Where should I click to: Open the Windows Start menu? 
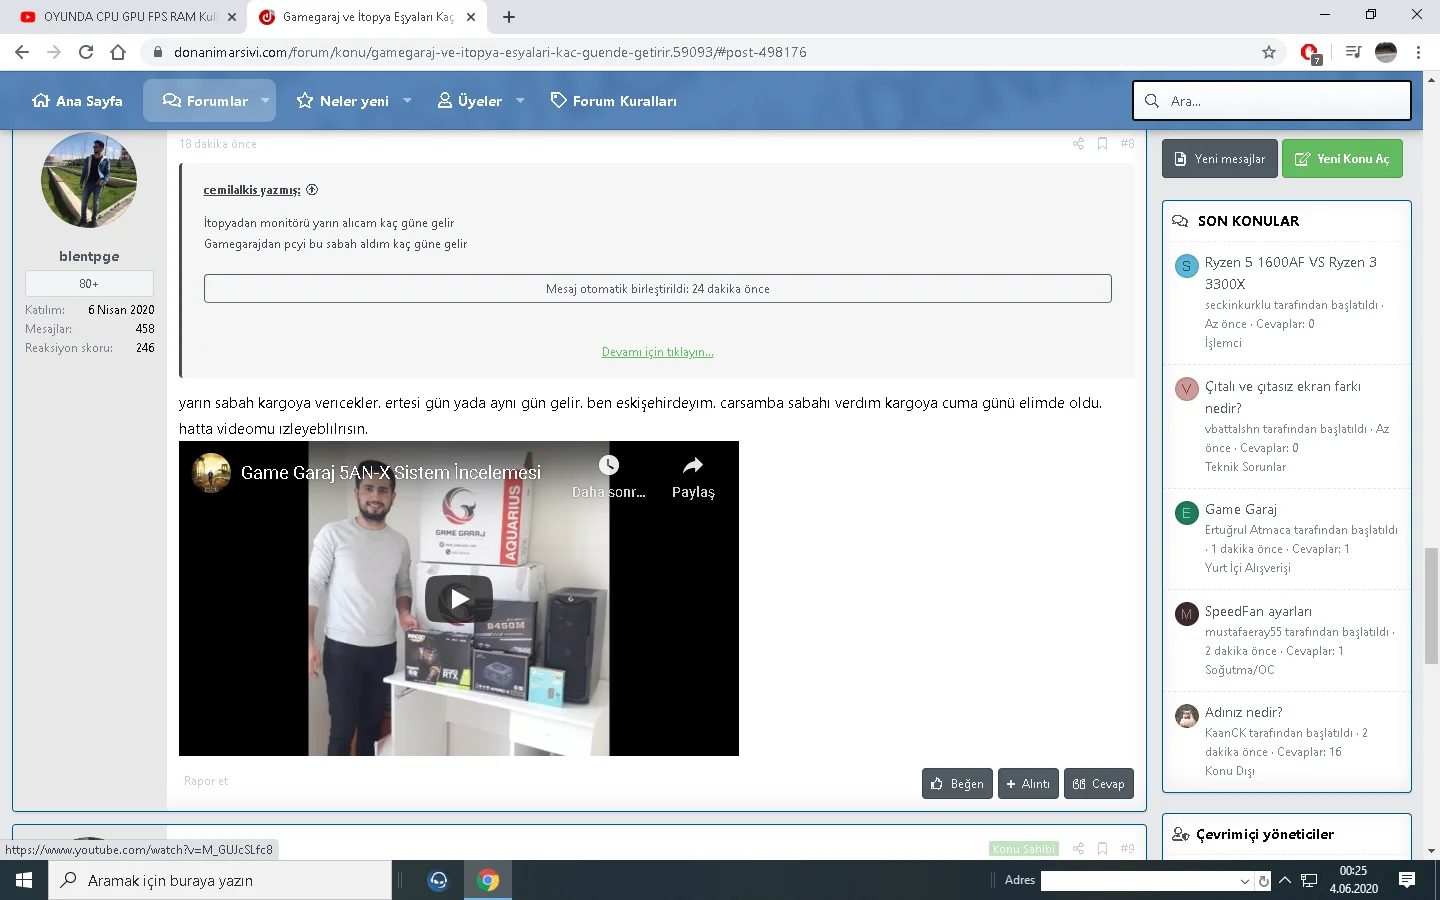(24, 880)
